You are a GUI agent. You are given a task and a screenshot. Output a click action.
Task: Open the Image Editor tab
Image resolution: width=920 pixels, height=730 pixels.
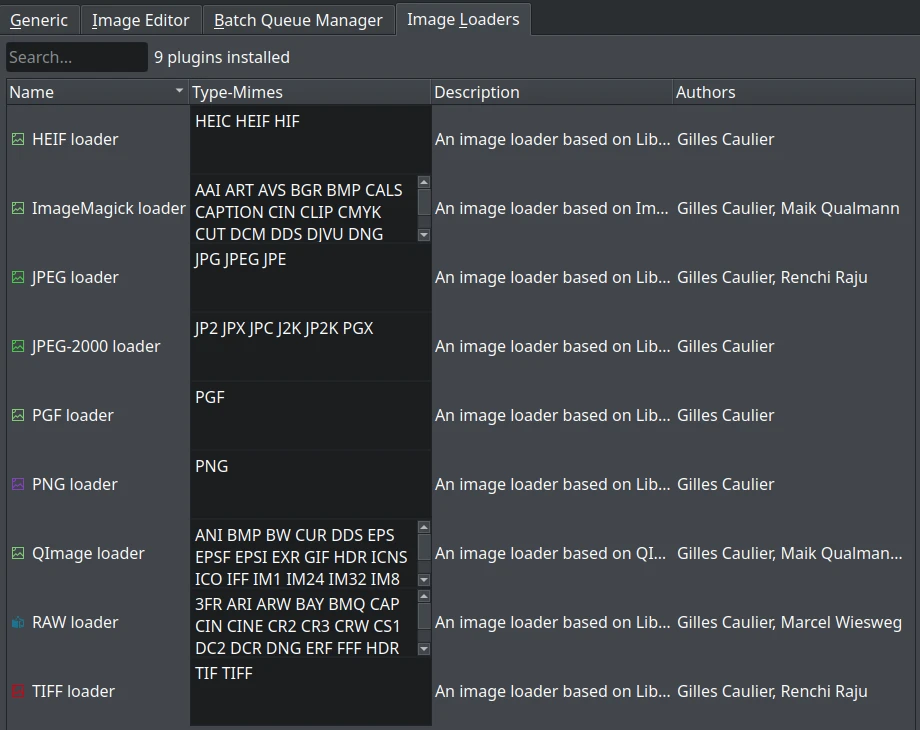click(x=140, y=19)
